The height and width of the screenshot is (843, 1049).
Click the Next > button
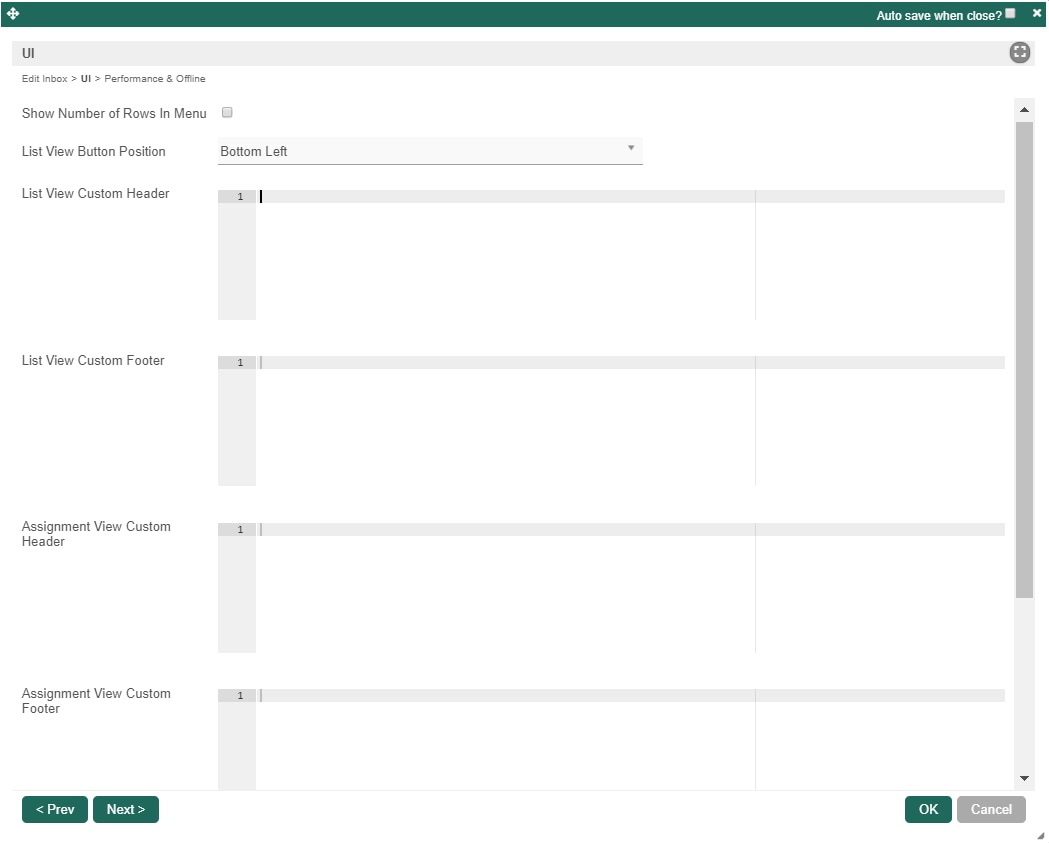coord(126,810)
